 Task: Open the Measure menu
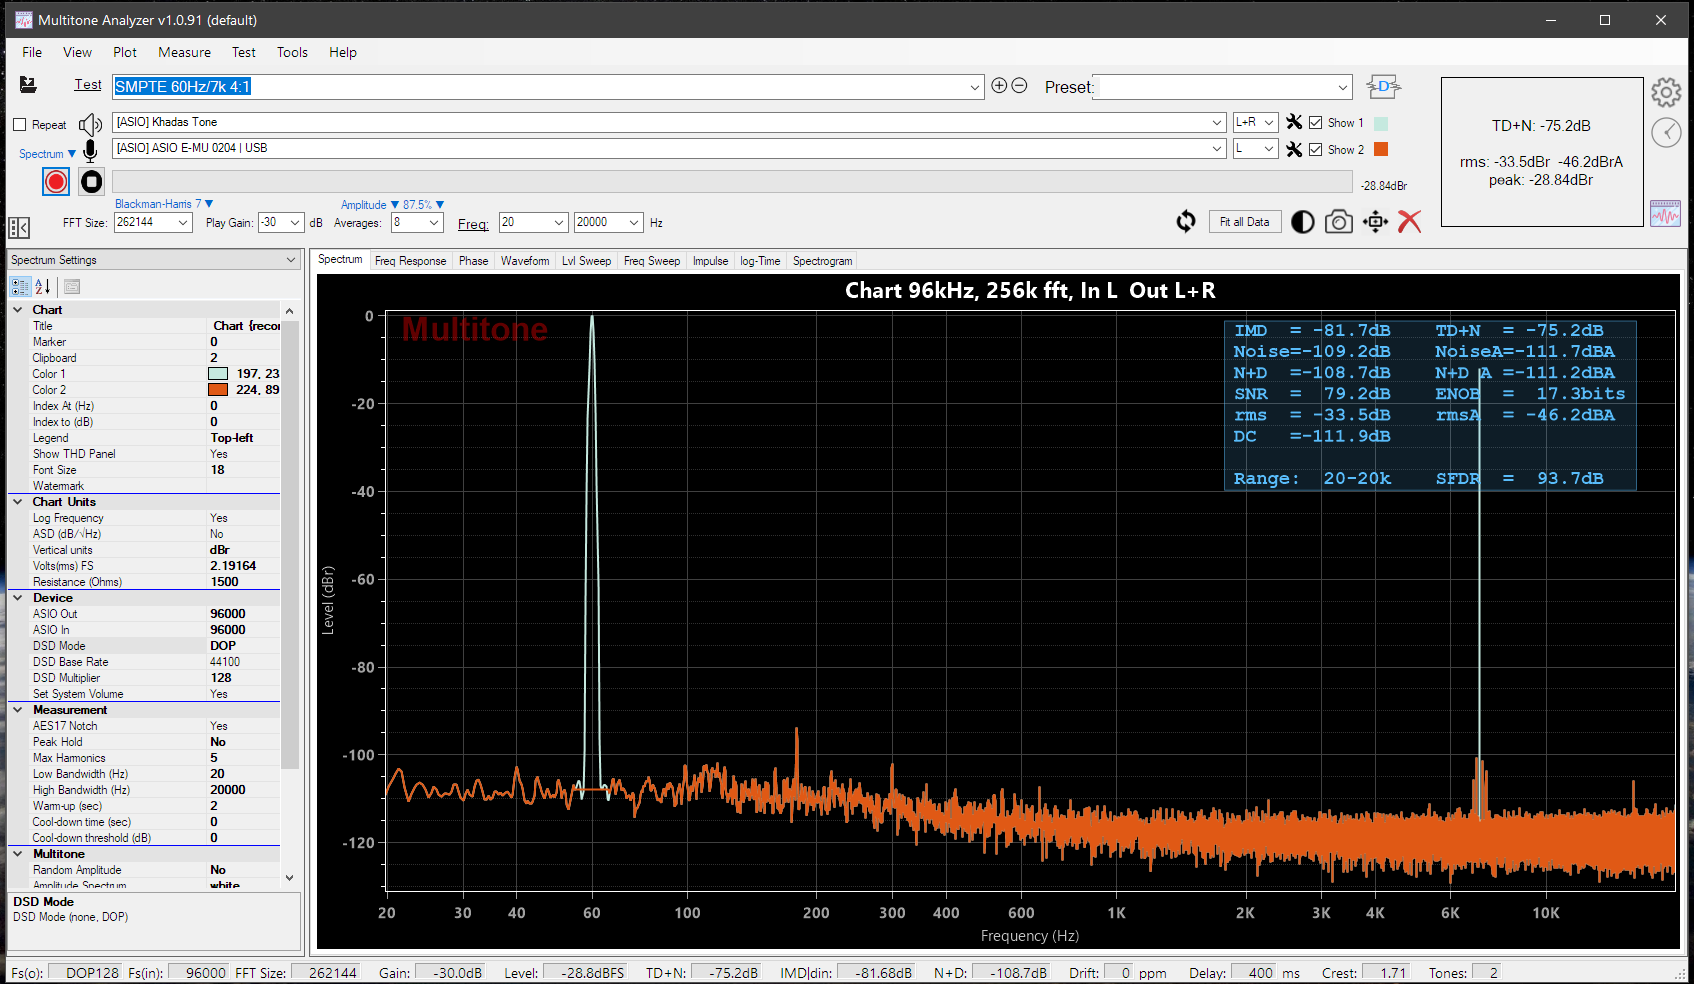click(184, 52)
